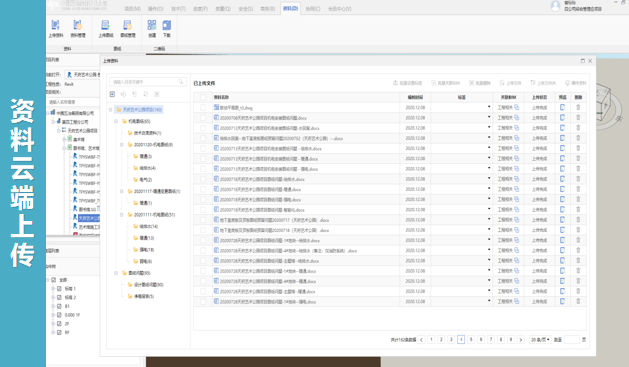Image resolution: width=629 pixels, height=367 pixels.
Task: Open the 进度(P) ribbon tab
Action: click(200, 8)
